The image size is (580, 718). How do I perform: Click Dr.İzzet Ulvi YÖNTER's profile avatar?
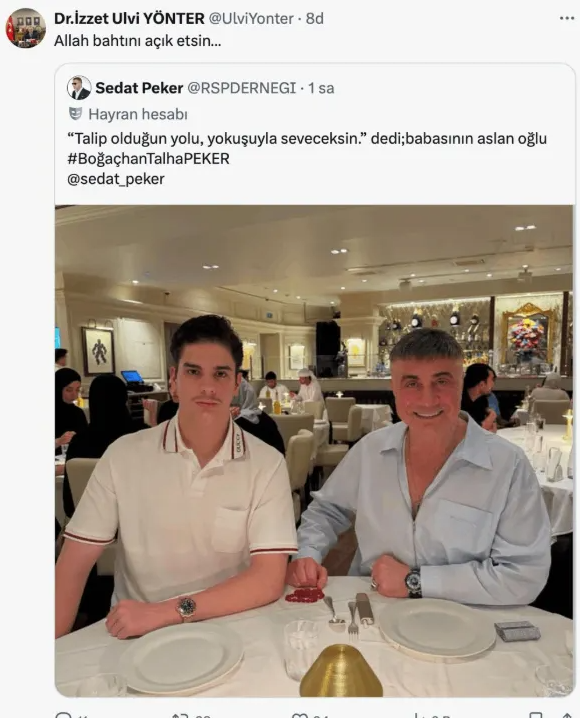[x=26, y=28]
